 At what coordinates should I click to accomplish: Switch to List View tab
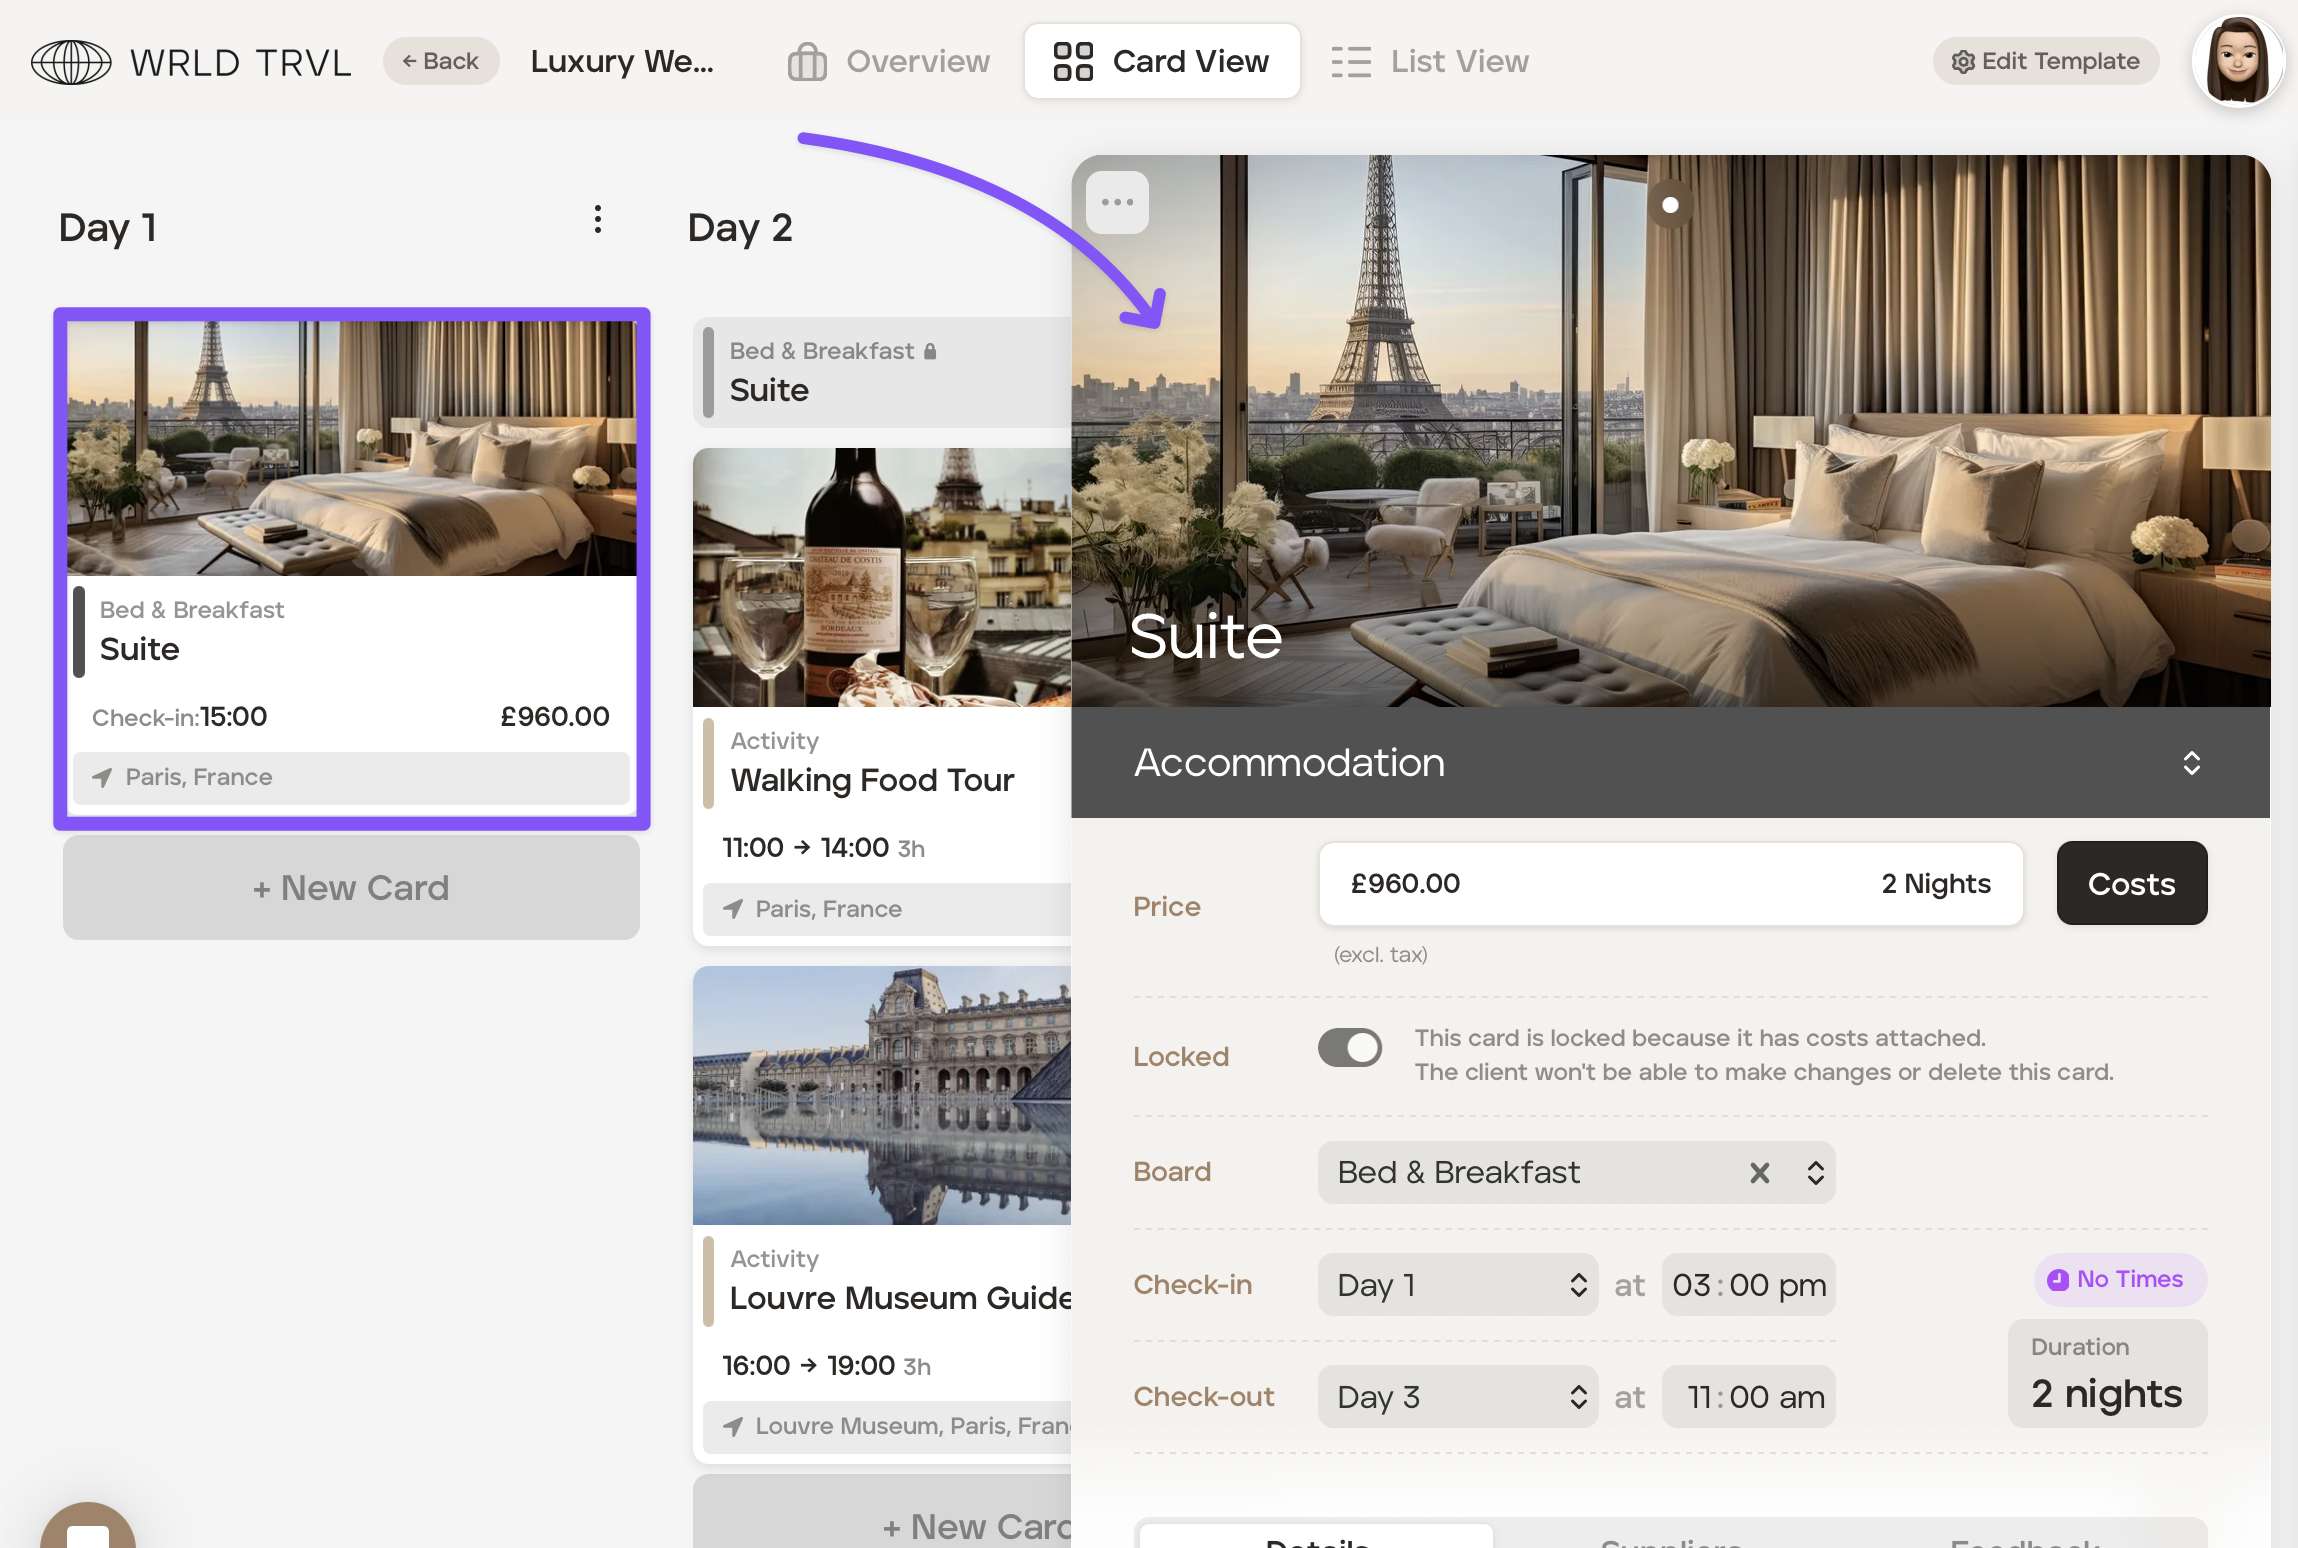(1430, 61)
